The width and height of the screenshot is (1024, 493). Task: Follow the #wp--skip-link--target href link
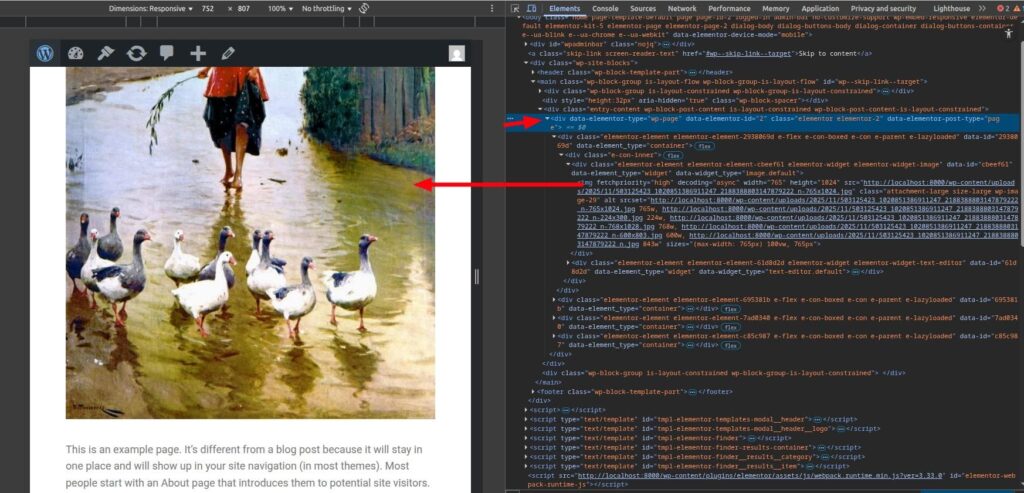click(x=749, y=54)
